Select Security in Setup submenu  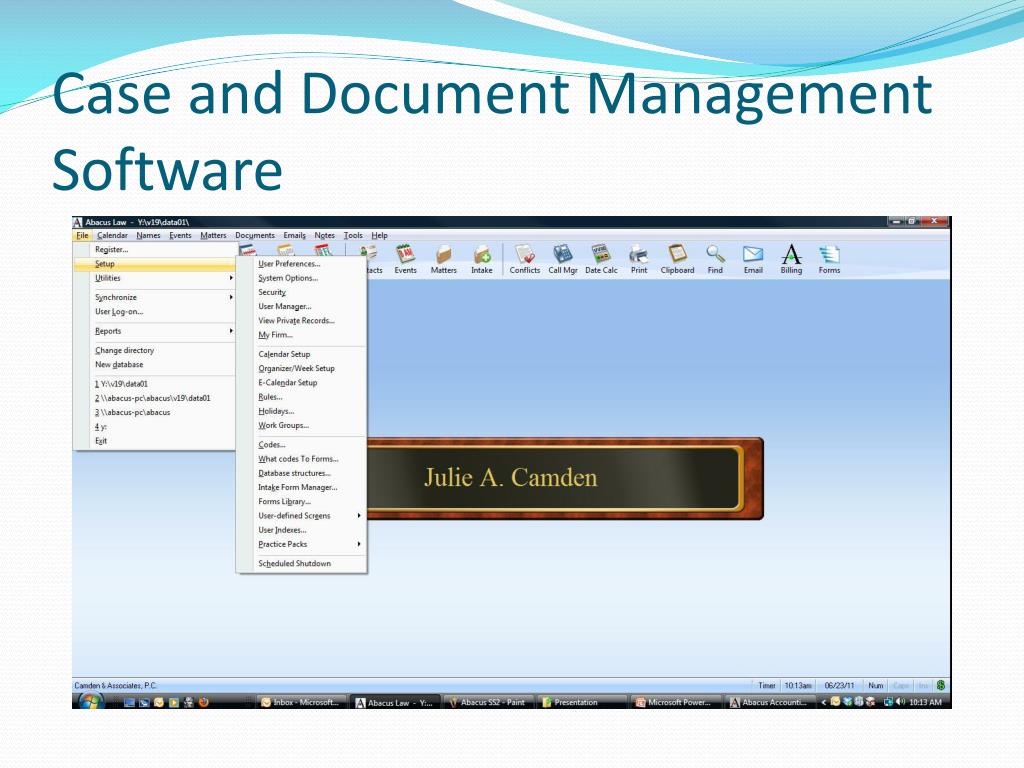302,293
